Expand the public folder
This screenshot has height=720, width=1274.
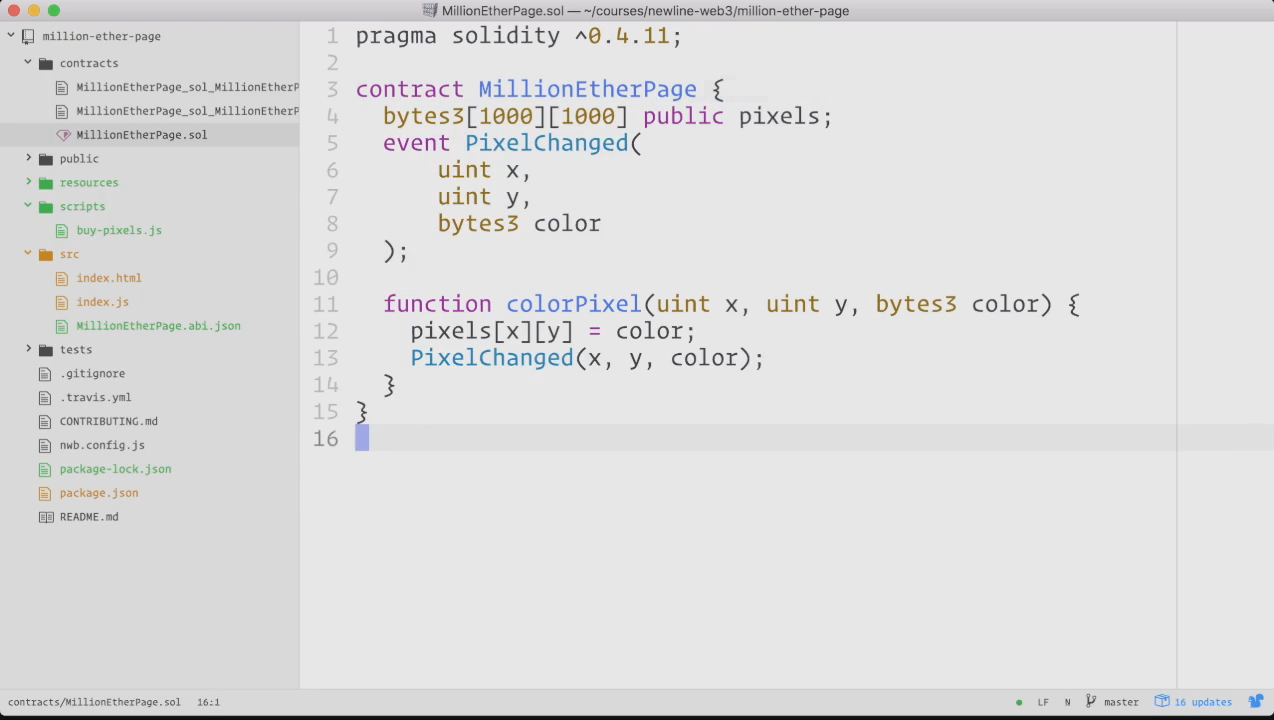28,159
